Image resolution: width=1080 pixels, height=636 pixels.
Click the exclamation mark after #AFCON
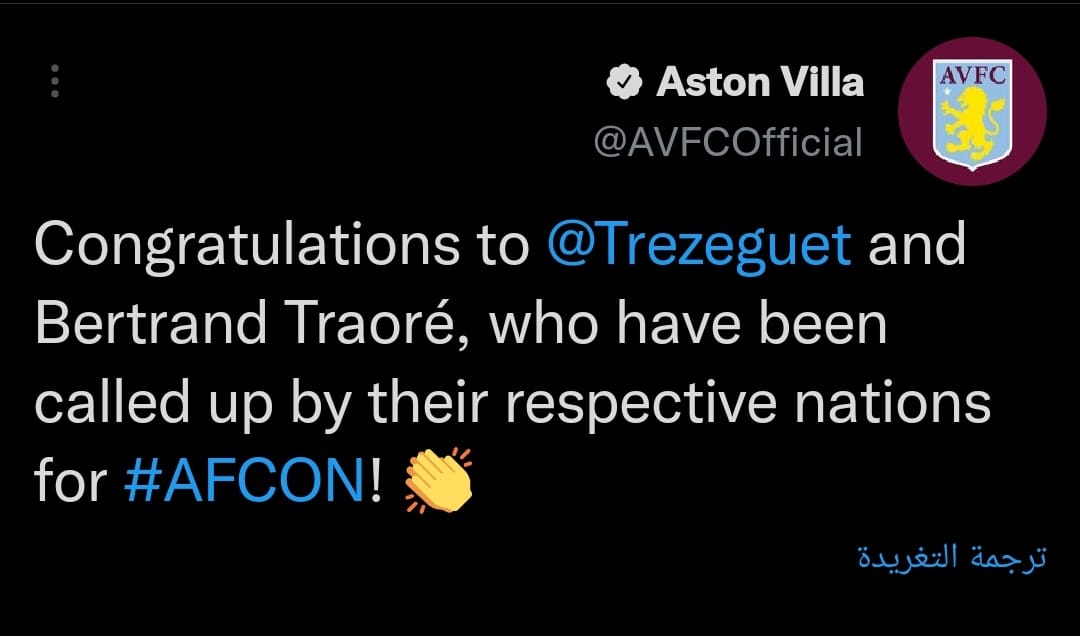(376, 482)
